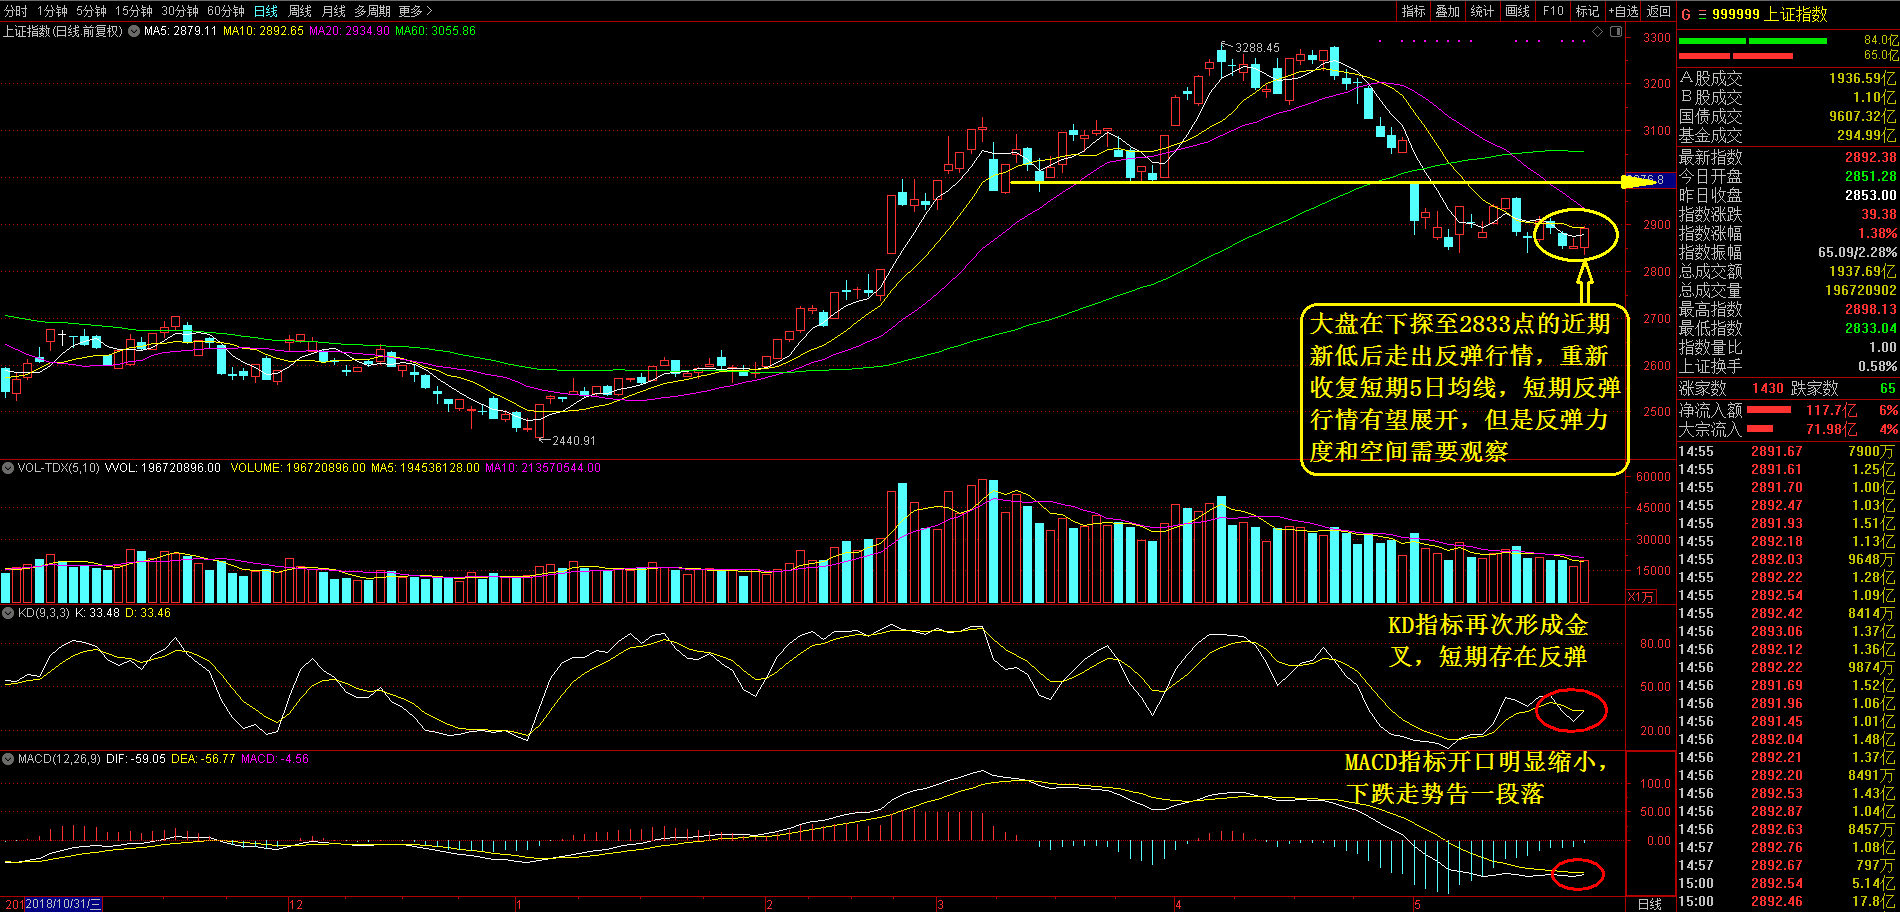Click the 指标 indicators button

(x=1413, y=11)
